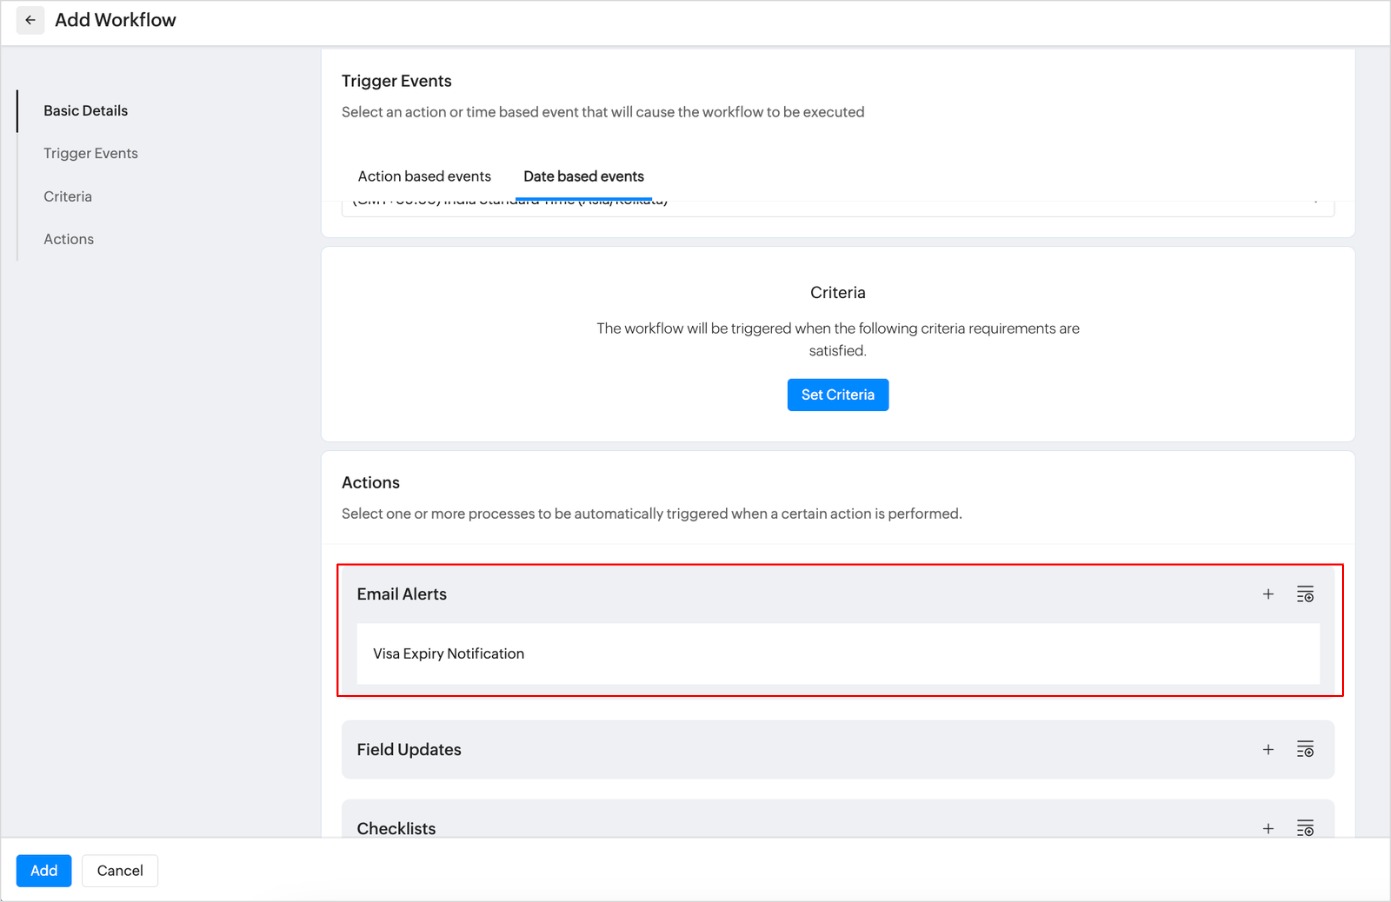Click the Email Alerts section header
This screenshot has height=902, width=1391.
[402, 594]
